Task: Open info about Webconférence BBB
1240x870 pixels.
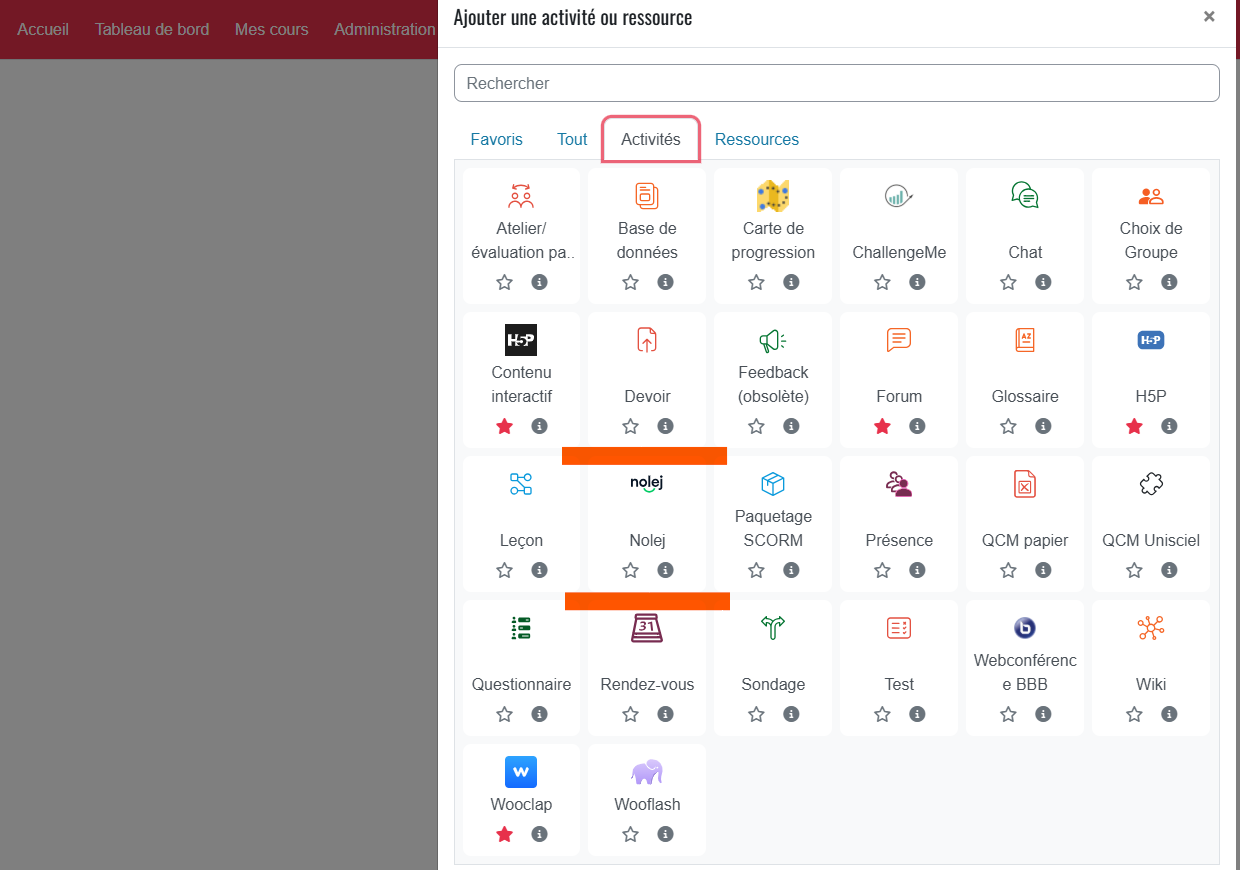Action: 1043,714
